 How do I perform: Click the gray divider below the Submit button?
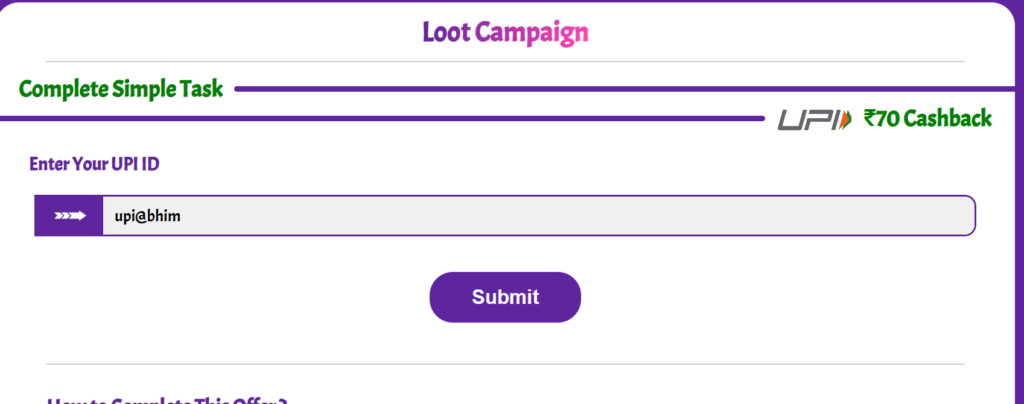505,364
